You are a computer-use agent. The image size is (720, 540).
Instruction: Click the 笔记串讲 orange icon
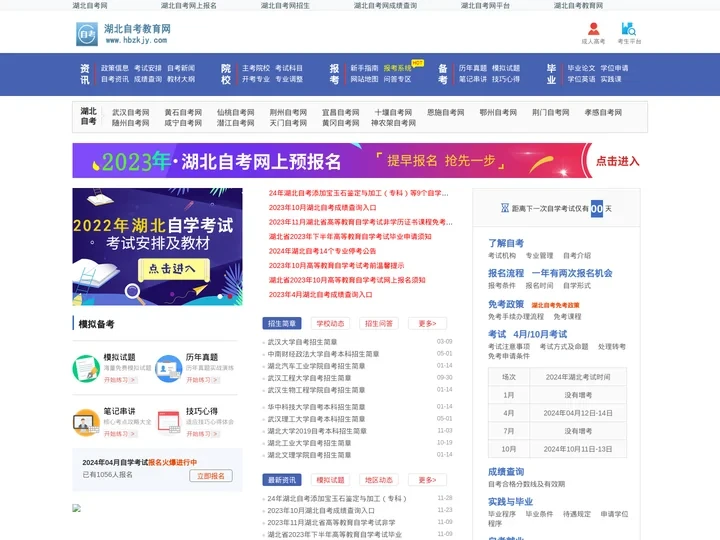[86, 422]
